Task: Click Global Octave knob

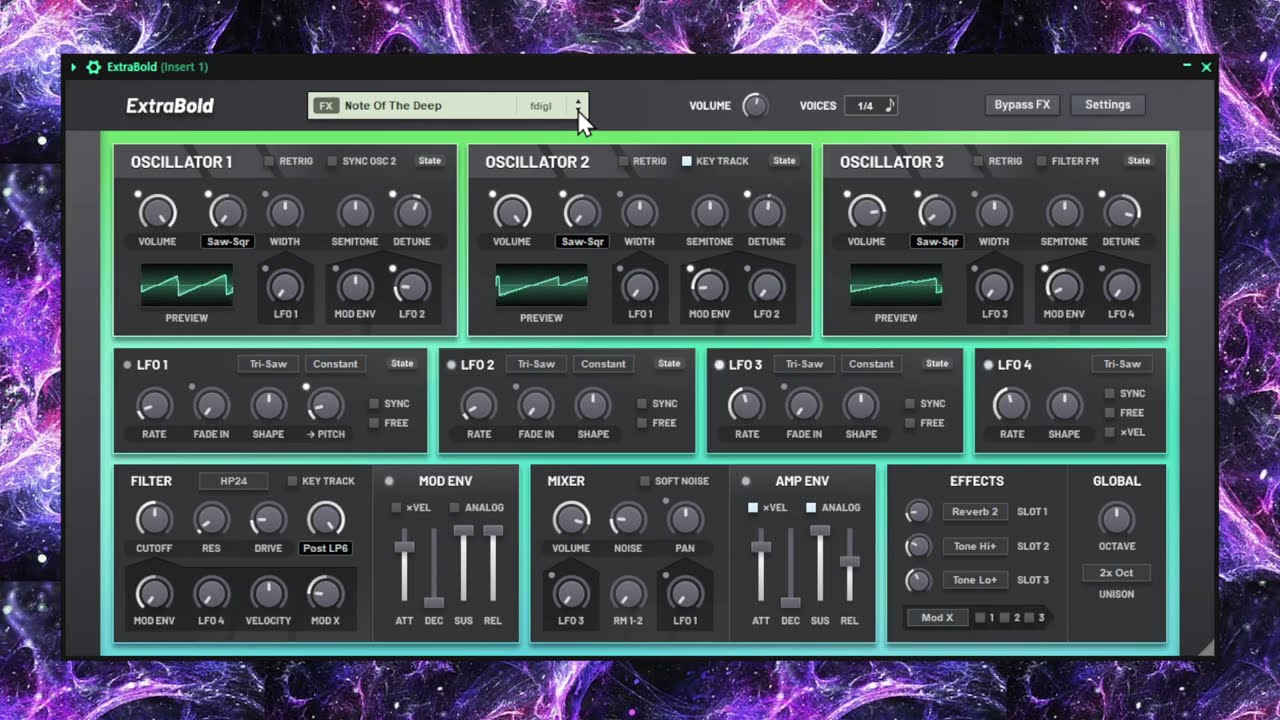Action: [1116, 519]
